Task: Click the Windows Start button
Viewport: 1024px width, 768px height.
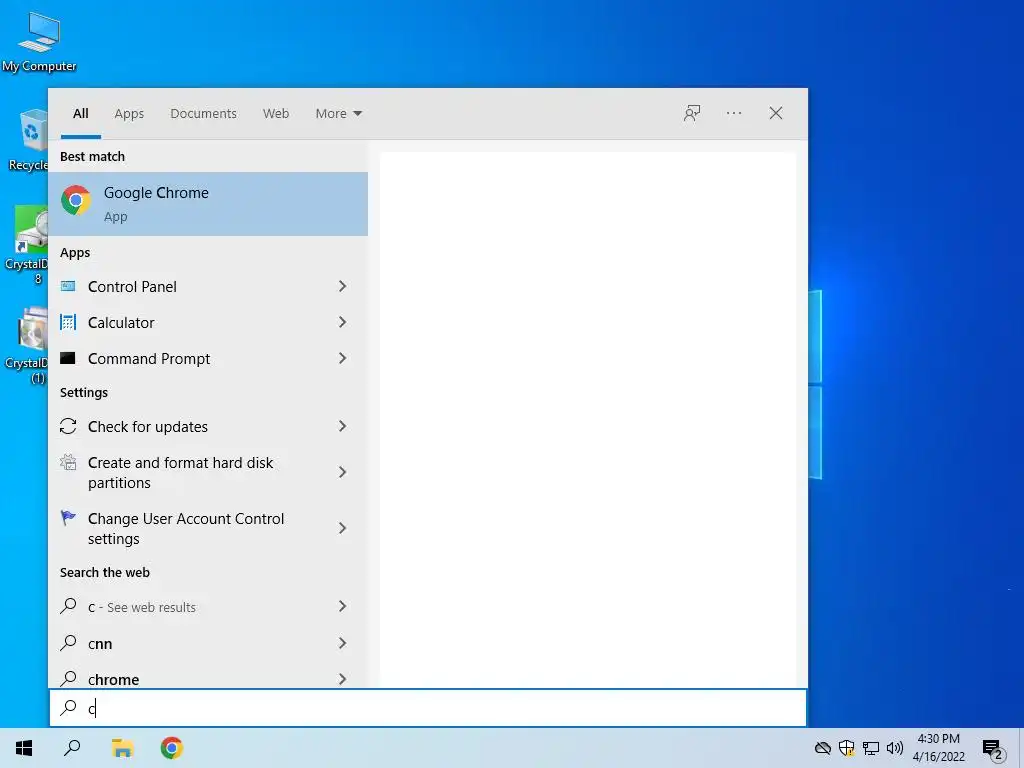Action: (24, 748)
